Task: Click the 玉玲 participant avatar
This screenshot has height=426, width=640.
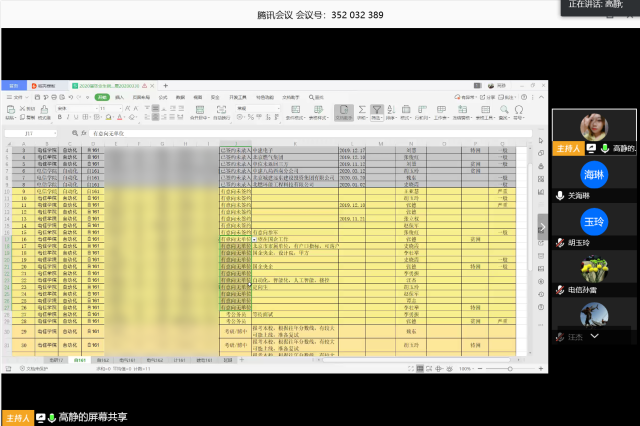Action: click(594, 220)
